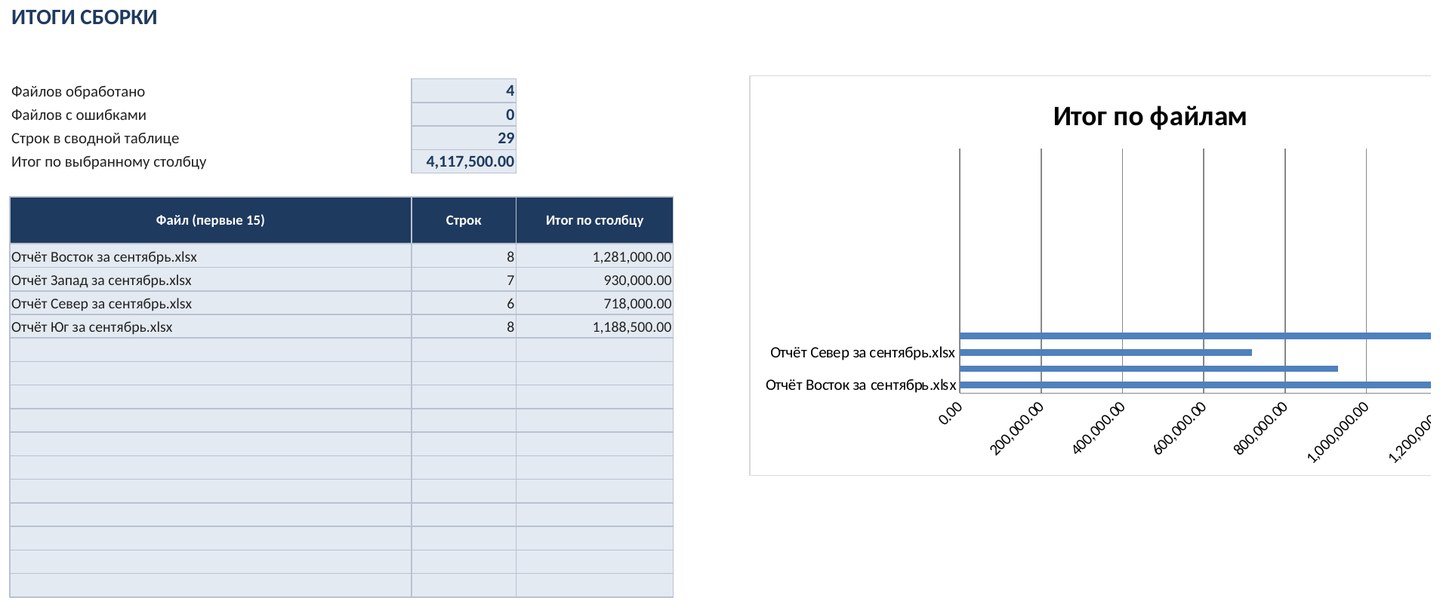
Task: Select the total 1,188,500.00 for Юг
Action: [x=595, y=326]
